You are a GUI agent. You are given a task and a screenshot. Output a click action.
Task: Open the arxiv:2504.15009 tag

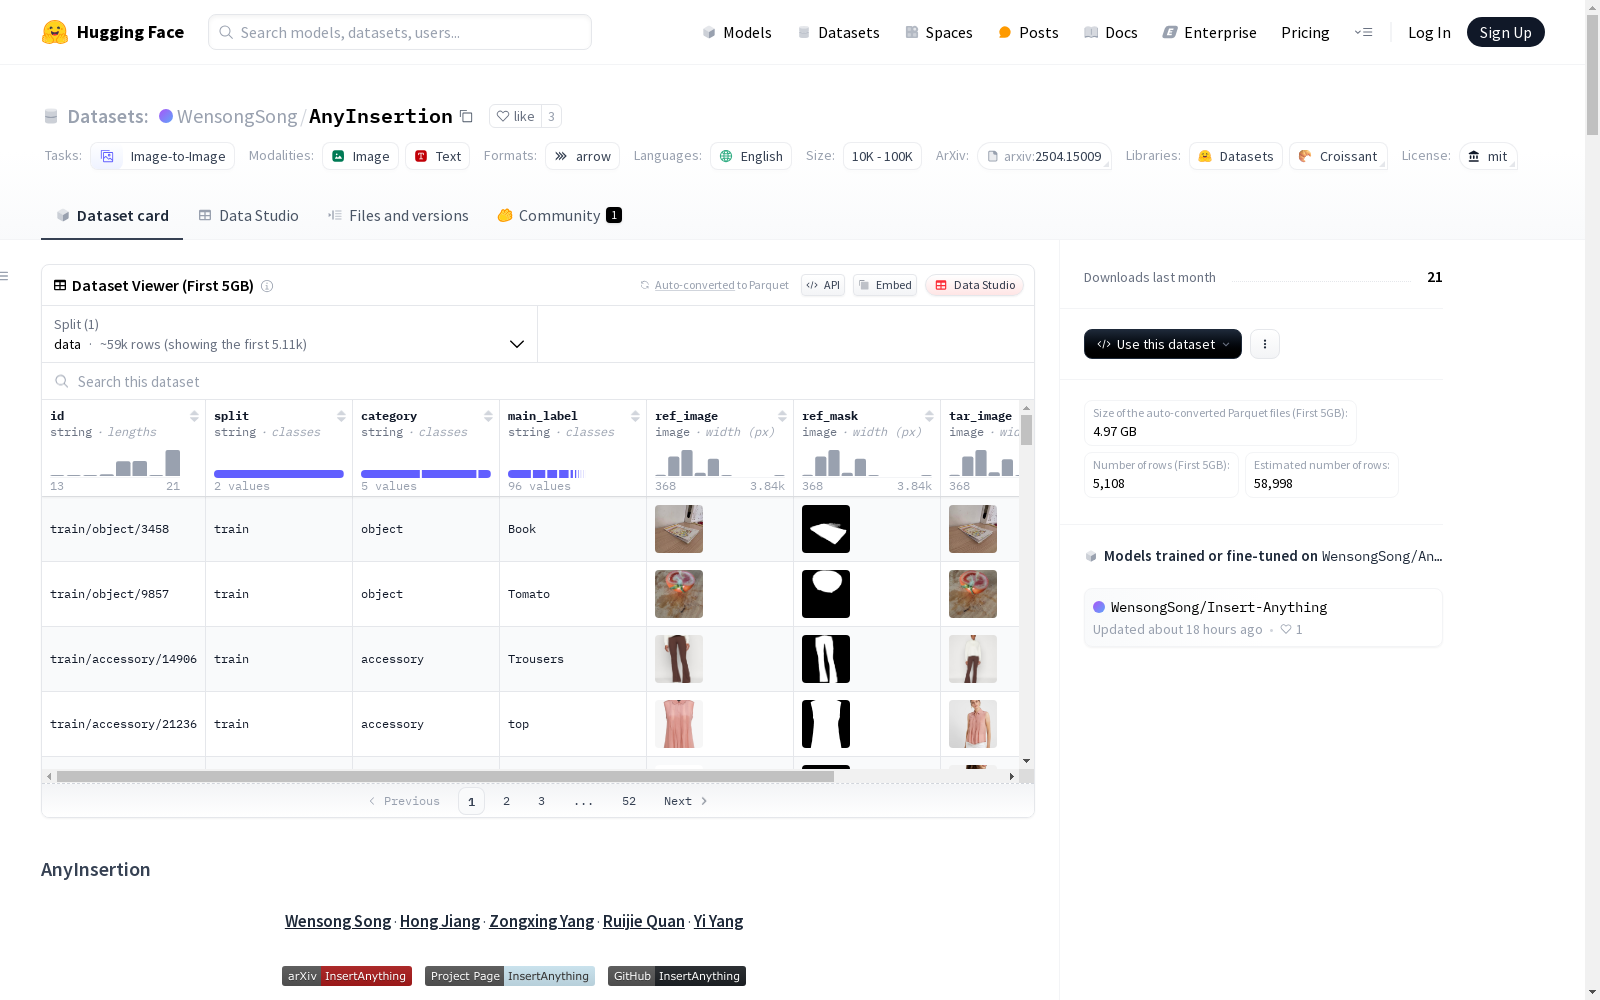[1044, 156]
